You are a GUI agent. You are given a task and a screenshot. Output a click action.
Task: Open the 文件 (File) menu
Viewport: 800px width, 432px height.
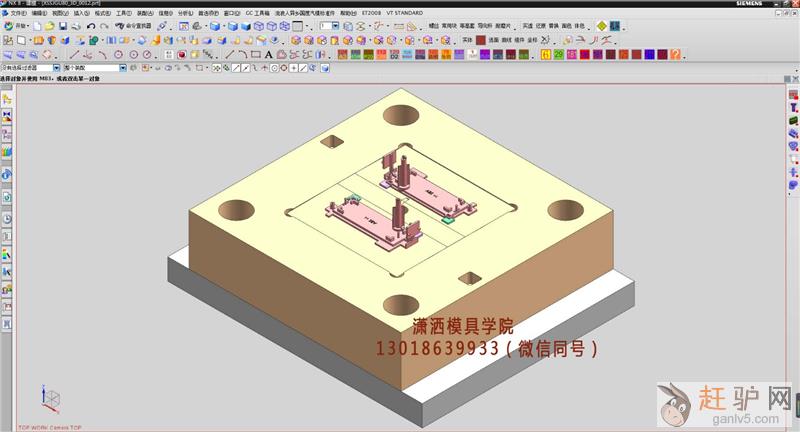(11, 14)
